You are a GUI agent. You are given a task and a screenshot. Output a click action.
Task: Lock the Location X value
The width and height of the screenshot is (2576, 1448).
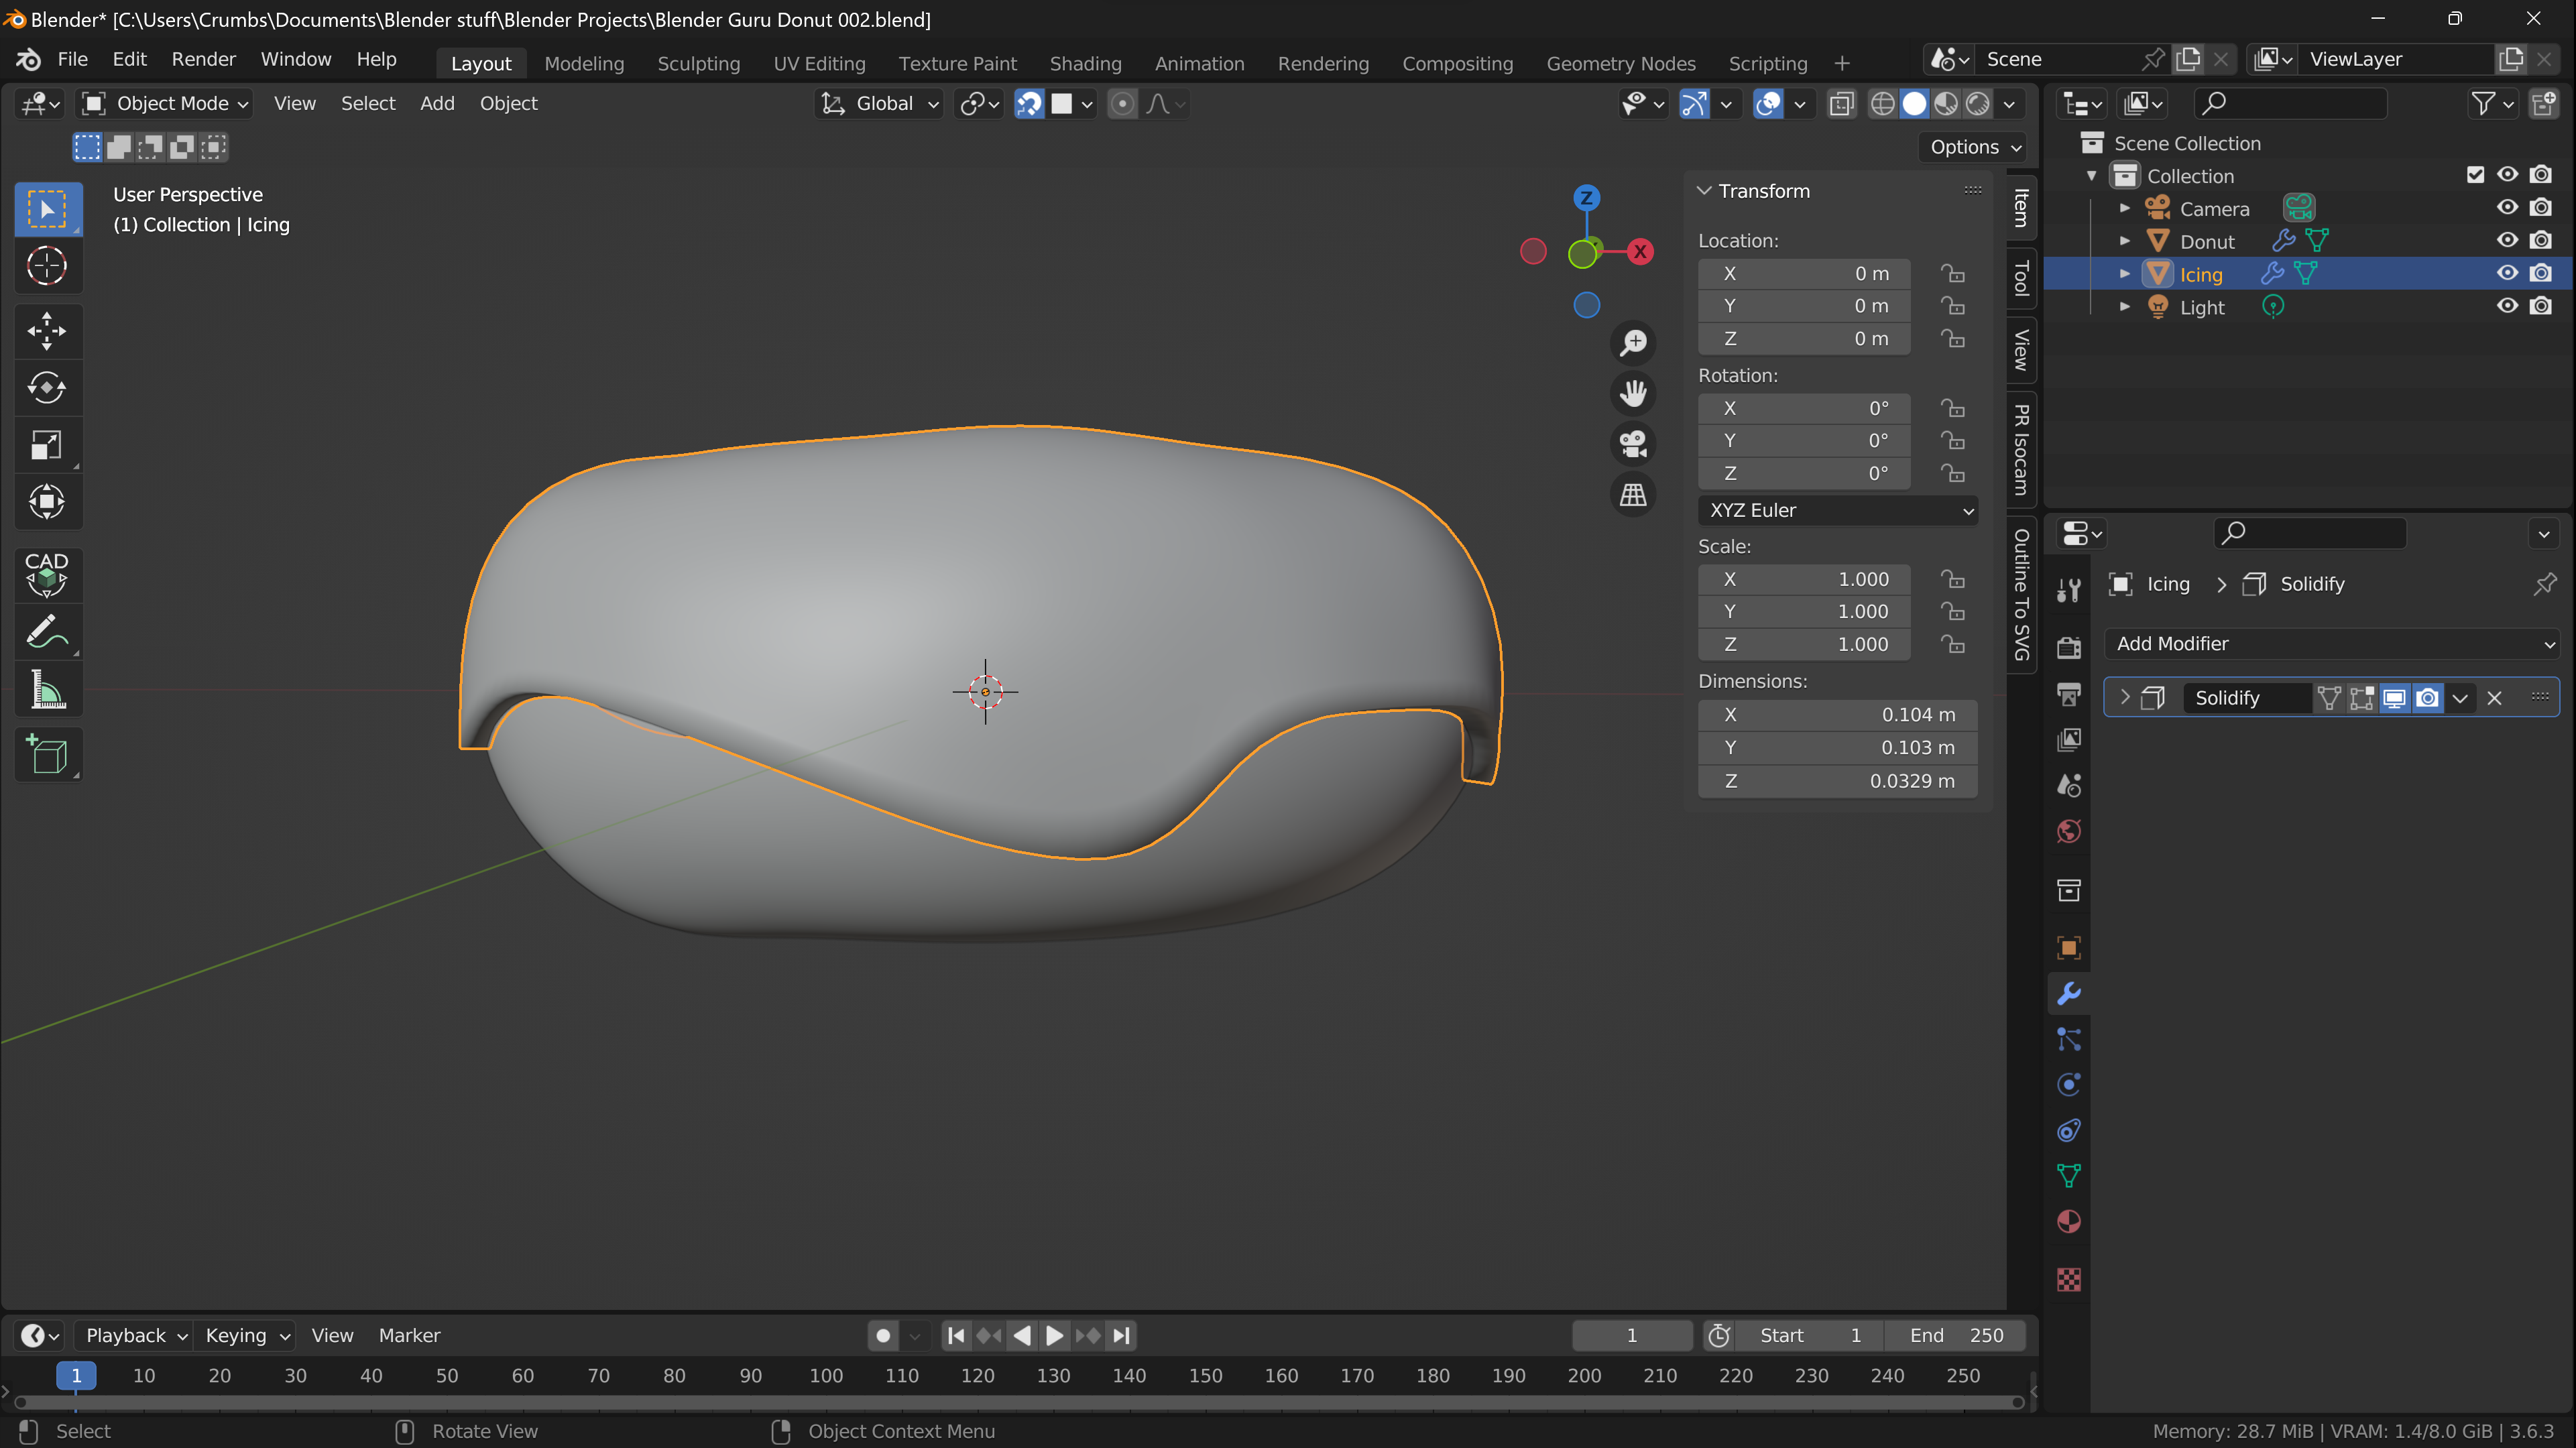pyautogui.click(x=1952, y=273)
